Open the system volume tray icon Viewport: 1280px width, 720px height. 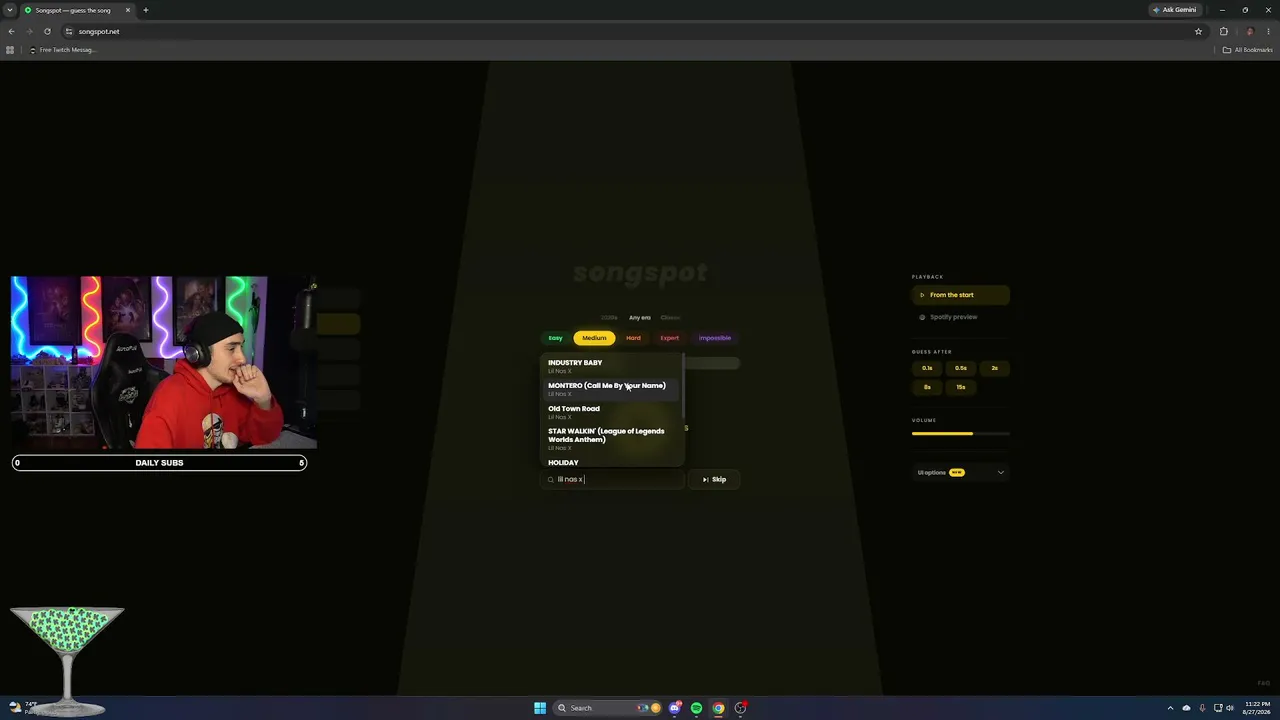(x=1230, y=708)
